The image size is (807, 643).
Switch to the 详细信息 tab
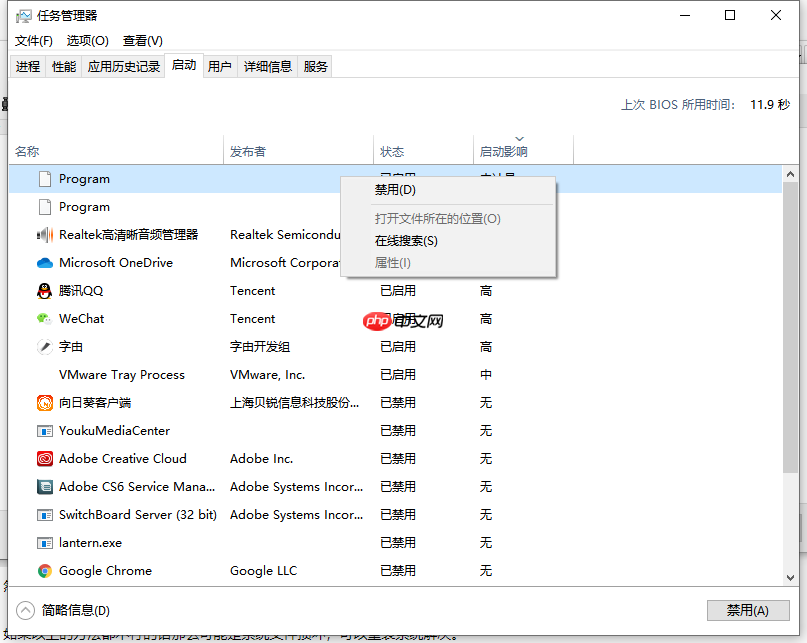pyautogui.click(x=268, y=66)
